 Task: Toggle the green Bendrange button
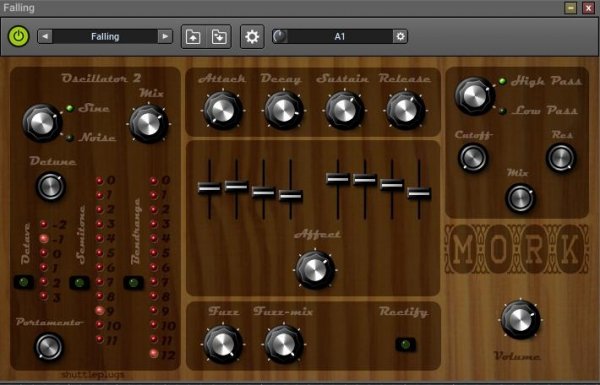[x=134, y=283]
